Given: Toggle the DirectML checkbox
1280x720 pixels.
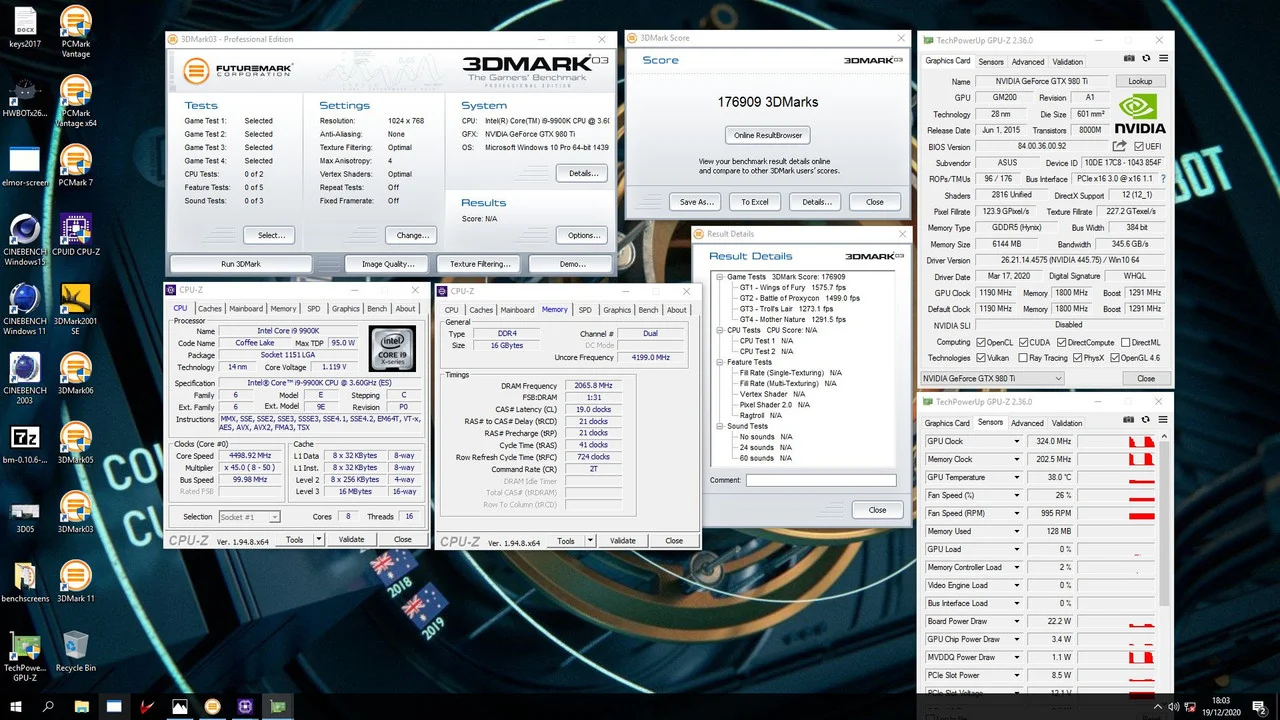Looking at the screenshot, I should pos(1126,342).
